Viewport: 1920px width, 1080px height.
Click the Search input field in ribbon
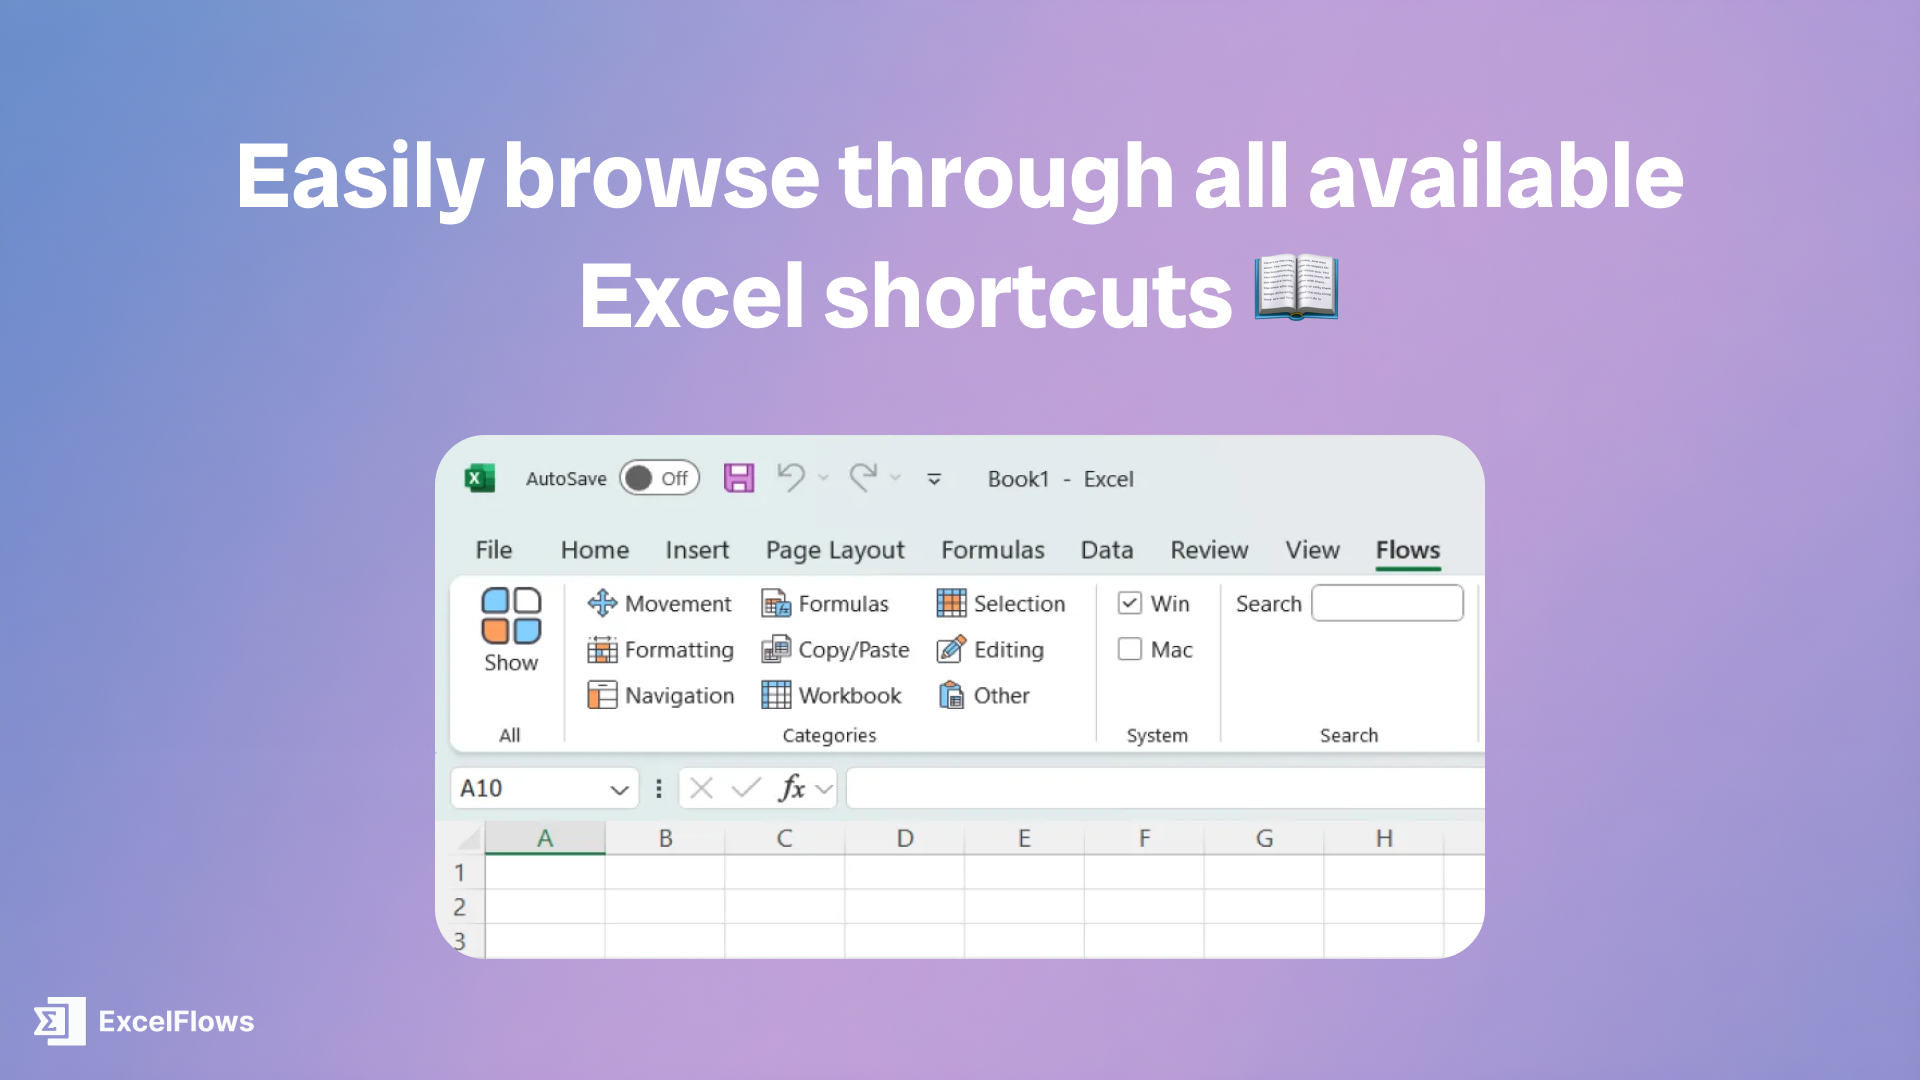(1387, 603)
